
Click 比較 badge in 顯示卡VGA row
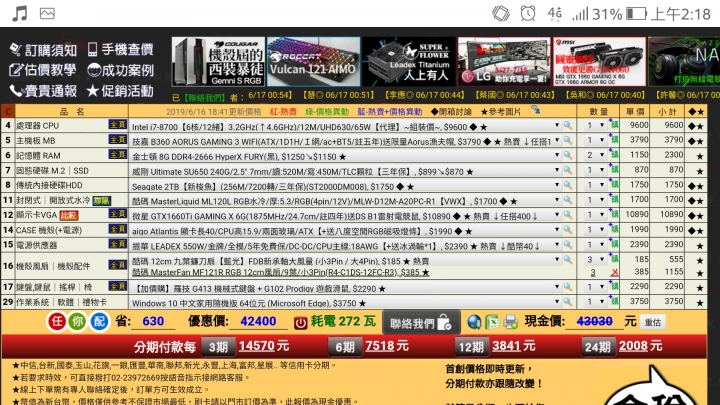click(69, 215)
